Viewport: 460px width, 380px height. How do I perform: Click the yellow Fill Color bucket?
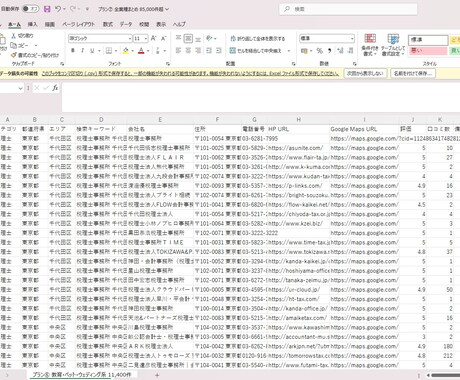tap(126, 51)
